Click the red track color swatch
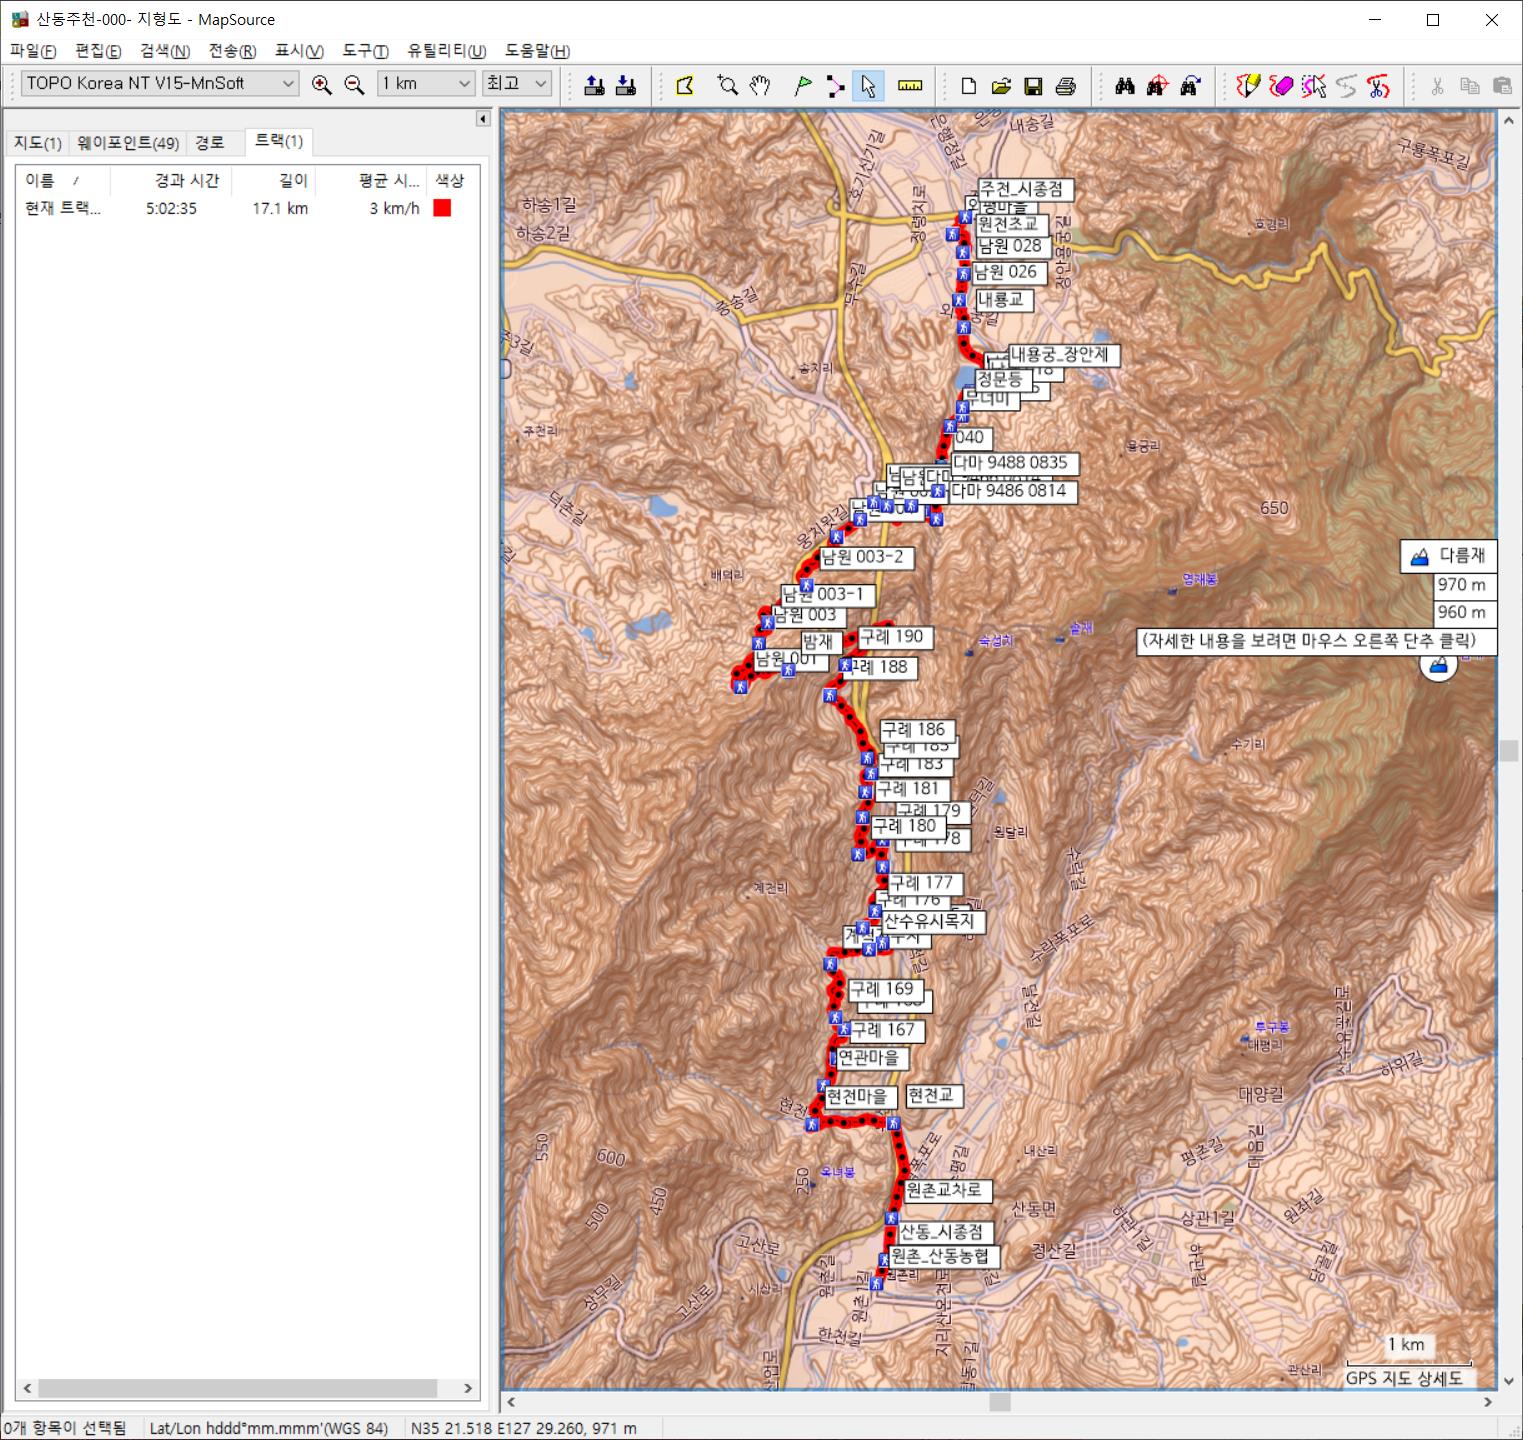This screenshot has width=1523, height=1440. point(442,208)
